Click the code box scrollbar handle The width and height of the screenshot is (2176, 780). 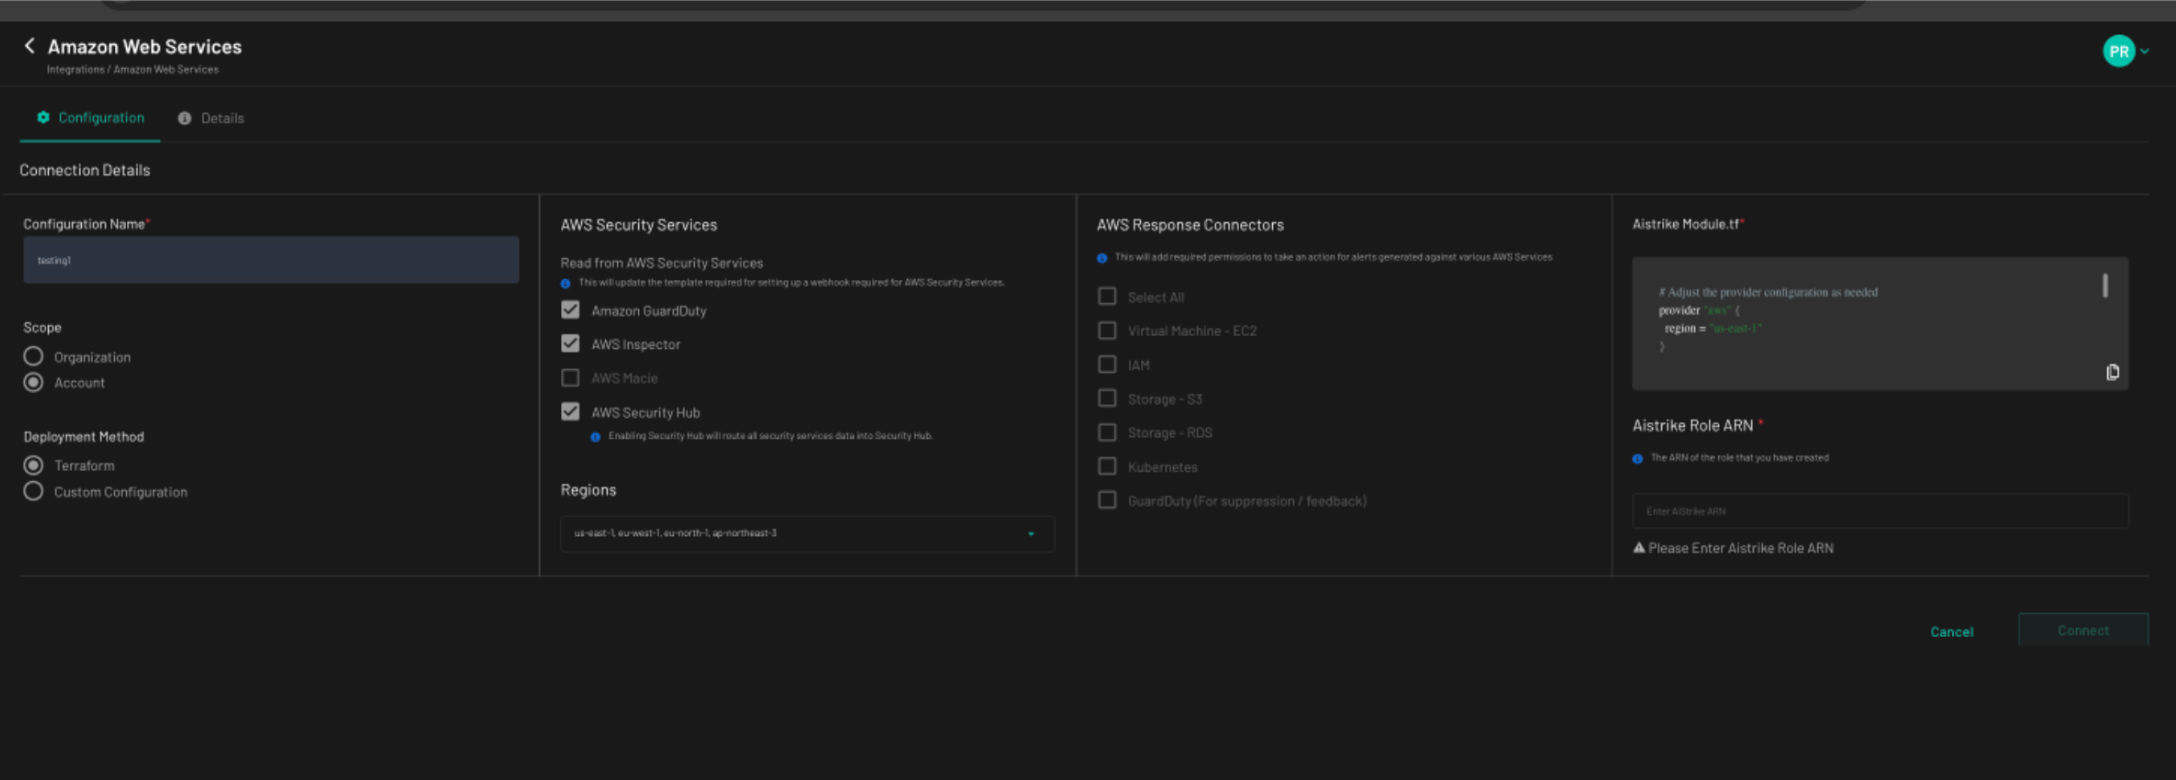pos(2105,286)
